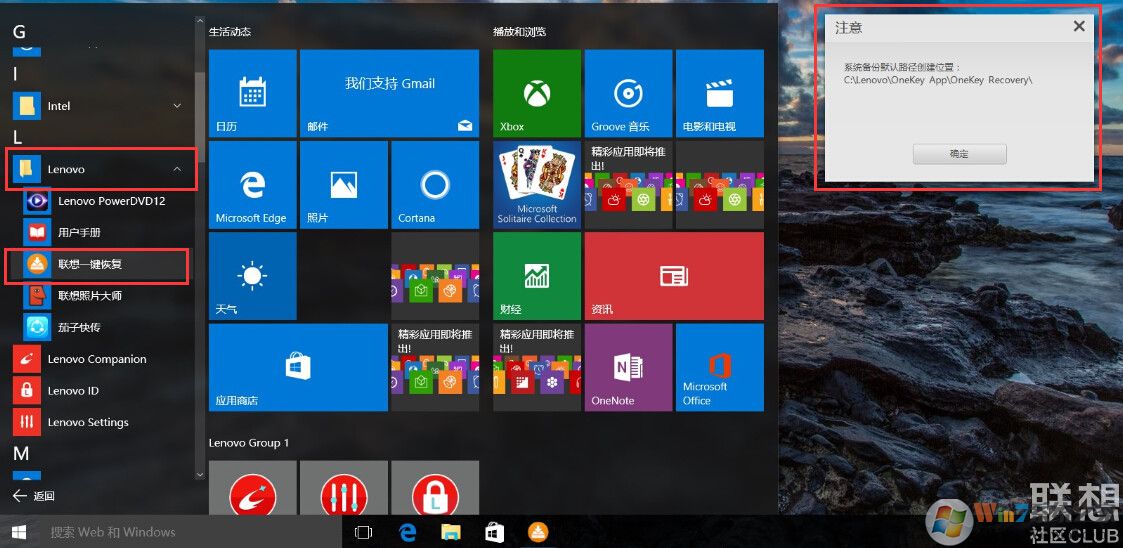Collapse the Lenovo folder group
Viewport: 1123px width, 548px height.
pos(178,170)
